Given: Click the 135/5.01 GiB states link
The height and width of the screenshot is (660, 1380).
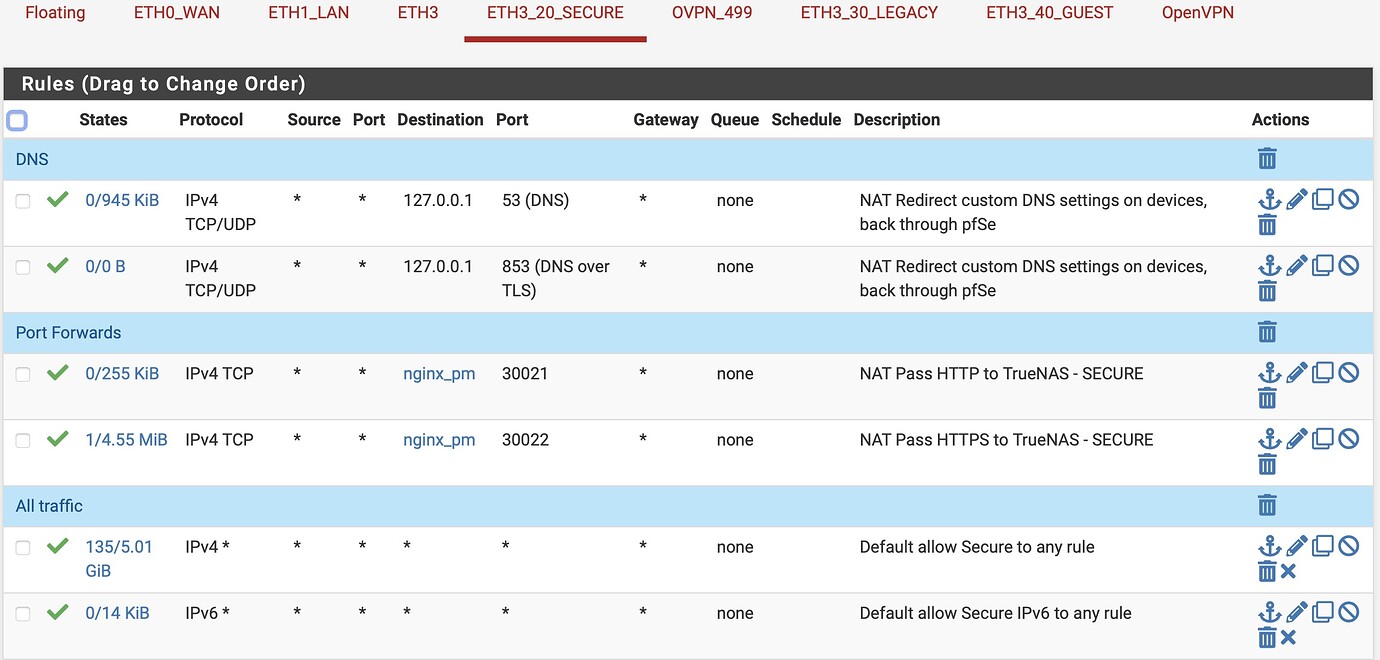Looking at the screenshot, I should click(x=119, y=558).
